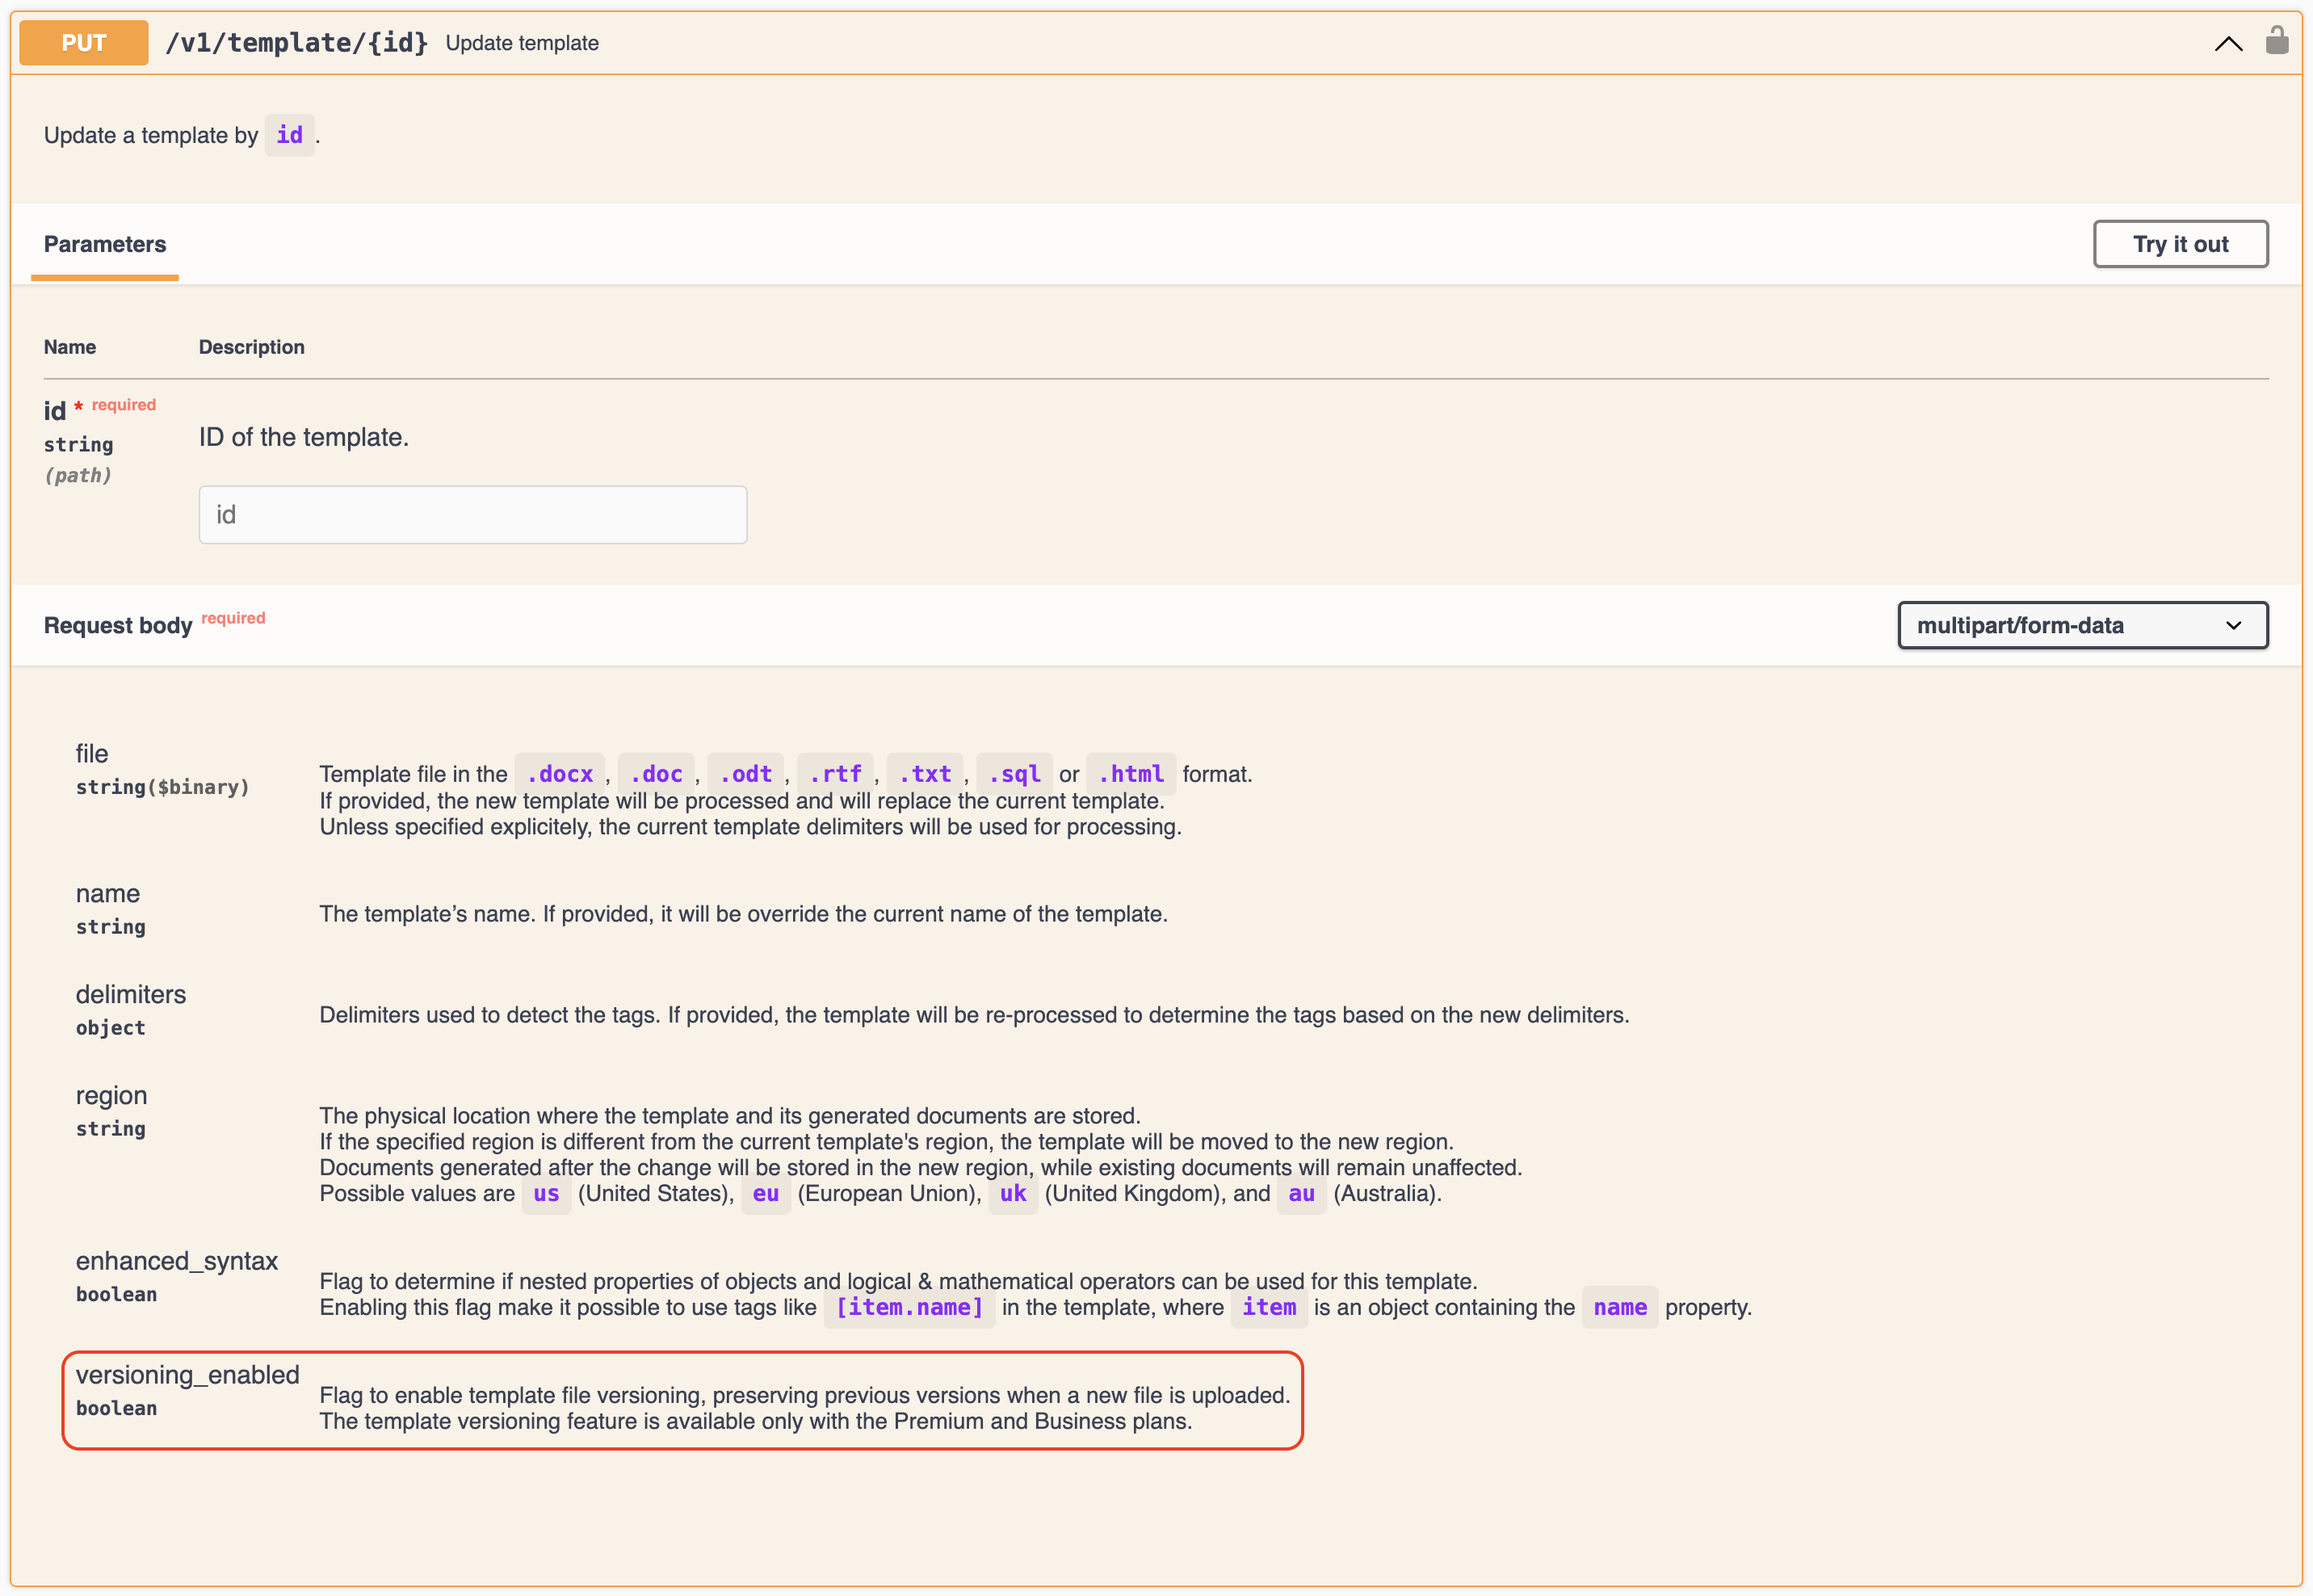This screenshot has height=1596, width=2313.
Task: Open the multipart/form-data content type dropdown
Action: pos(2082,625)
